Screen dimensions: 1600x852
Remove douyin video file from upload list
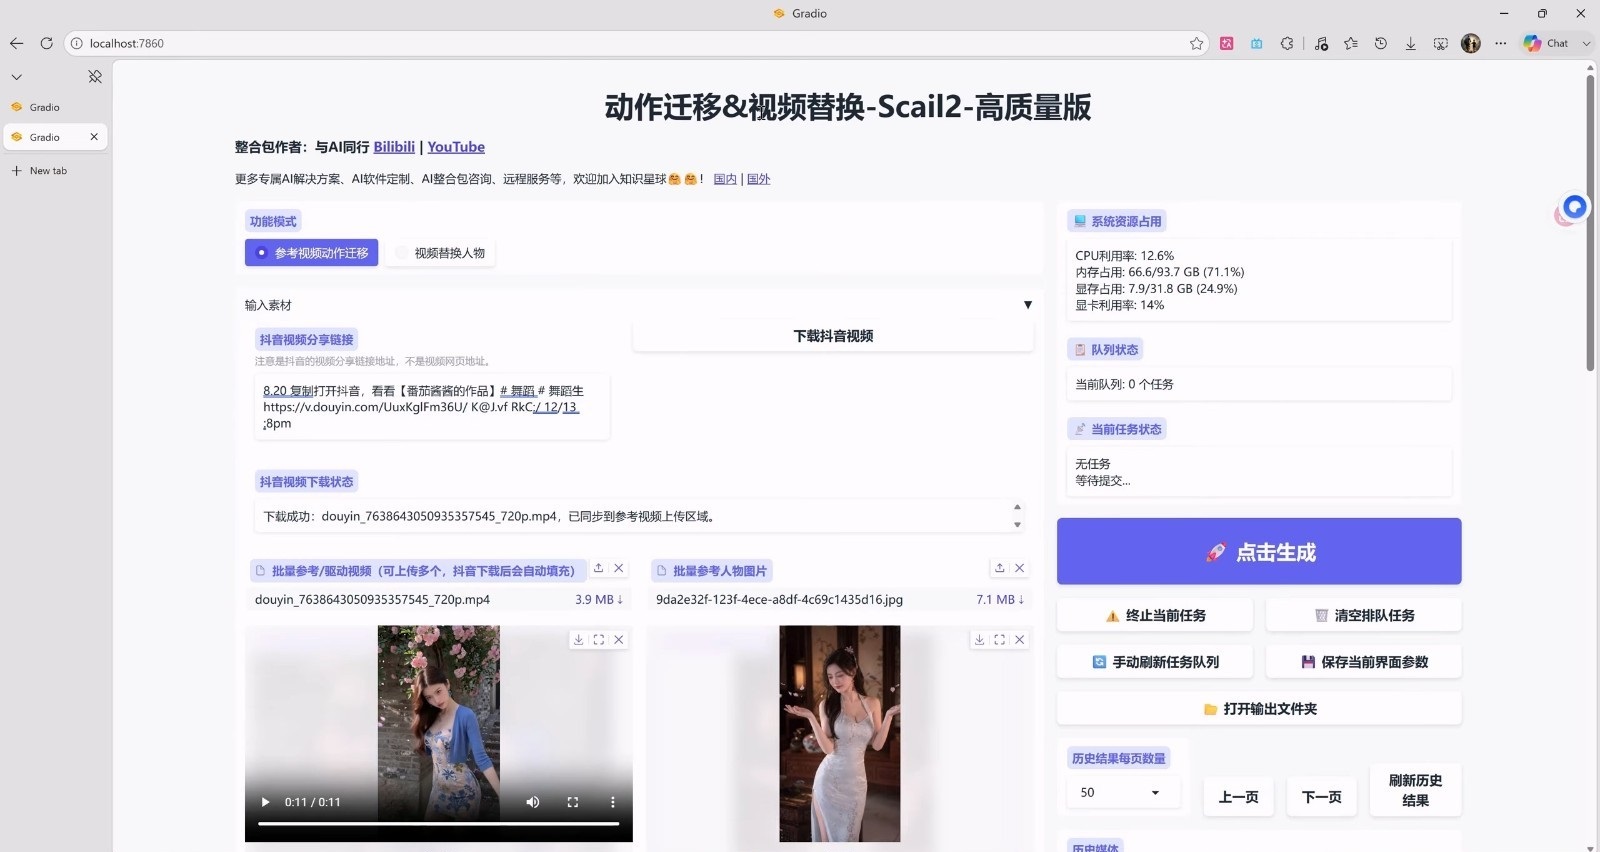pyautogui.click(x=619, y=568)
